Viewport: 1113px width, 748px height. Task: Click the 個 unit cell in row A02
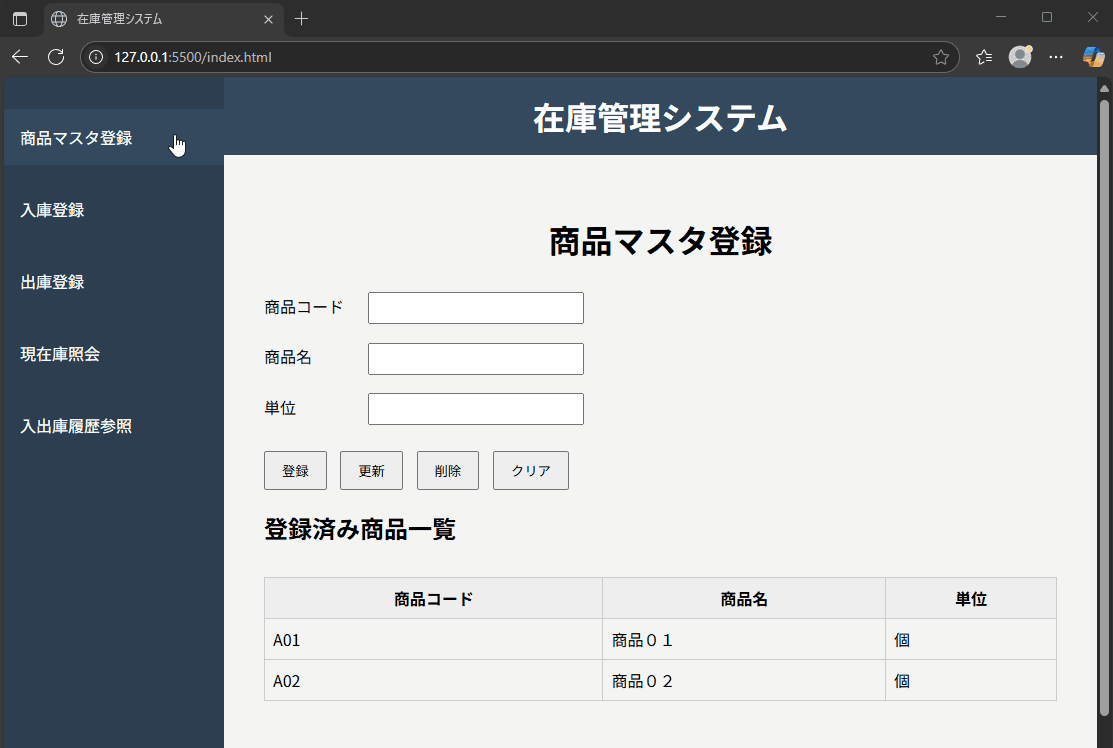click(971, 681)
